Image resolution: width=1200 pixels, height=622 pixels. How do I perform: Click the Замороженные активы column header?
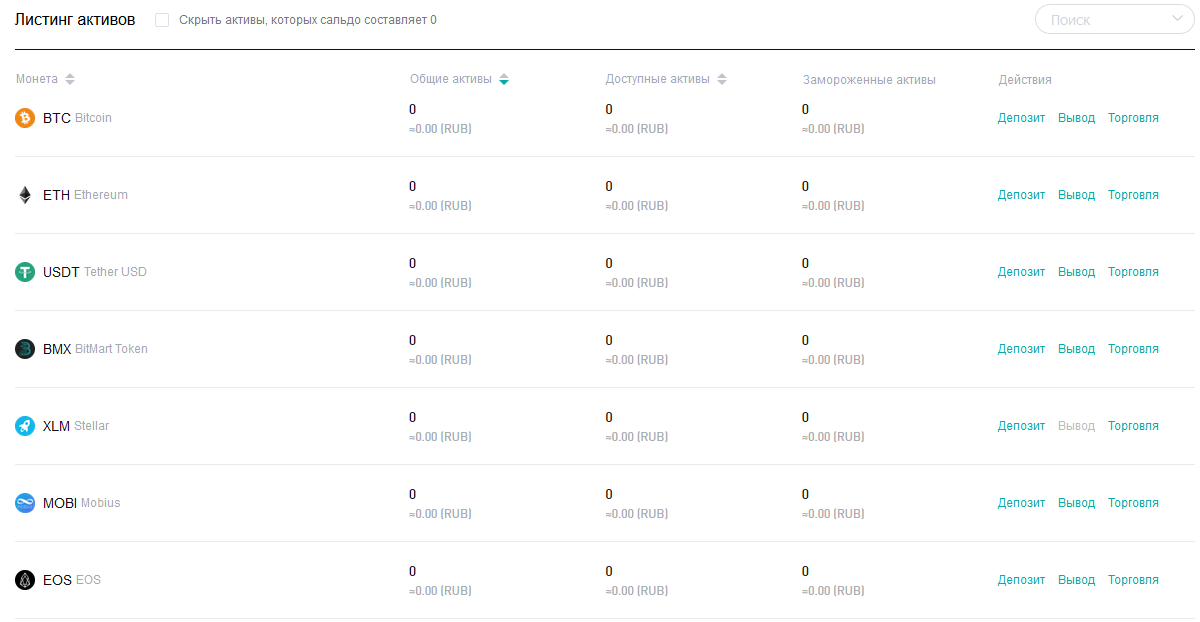point(868,80)
